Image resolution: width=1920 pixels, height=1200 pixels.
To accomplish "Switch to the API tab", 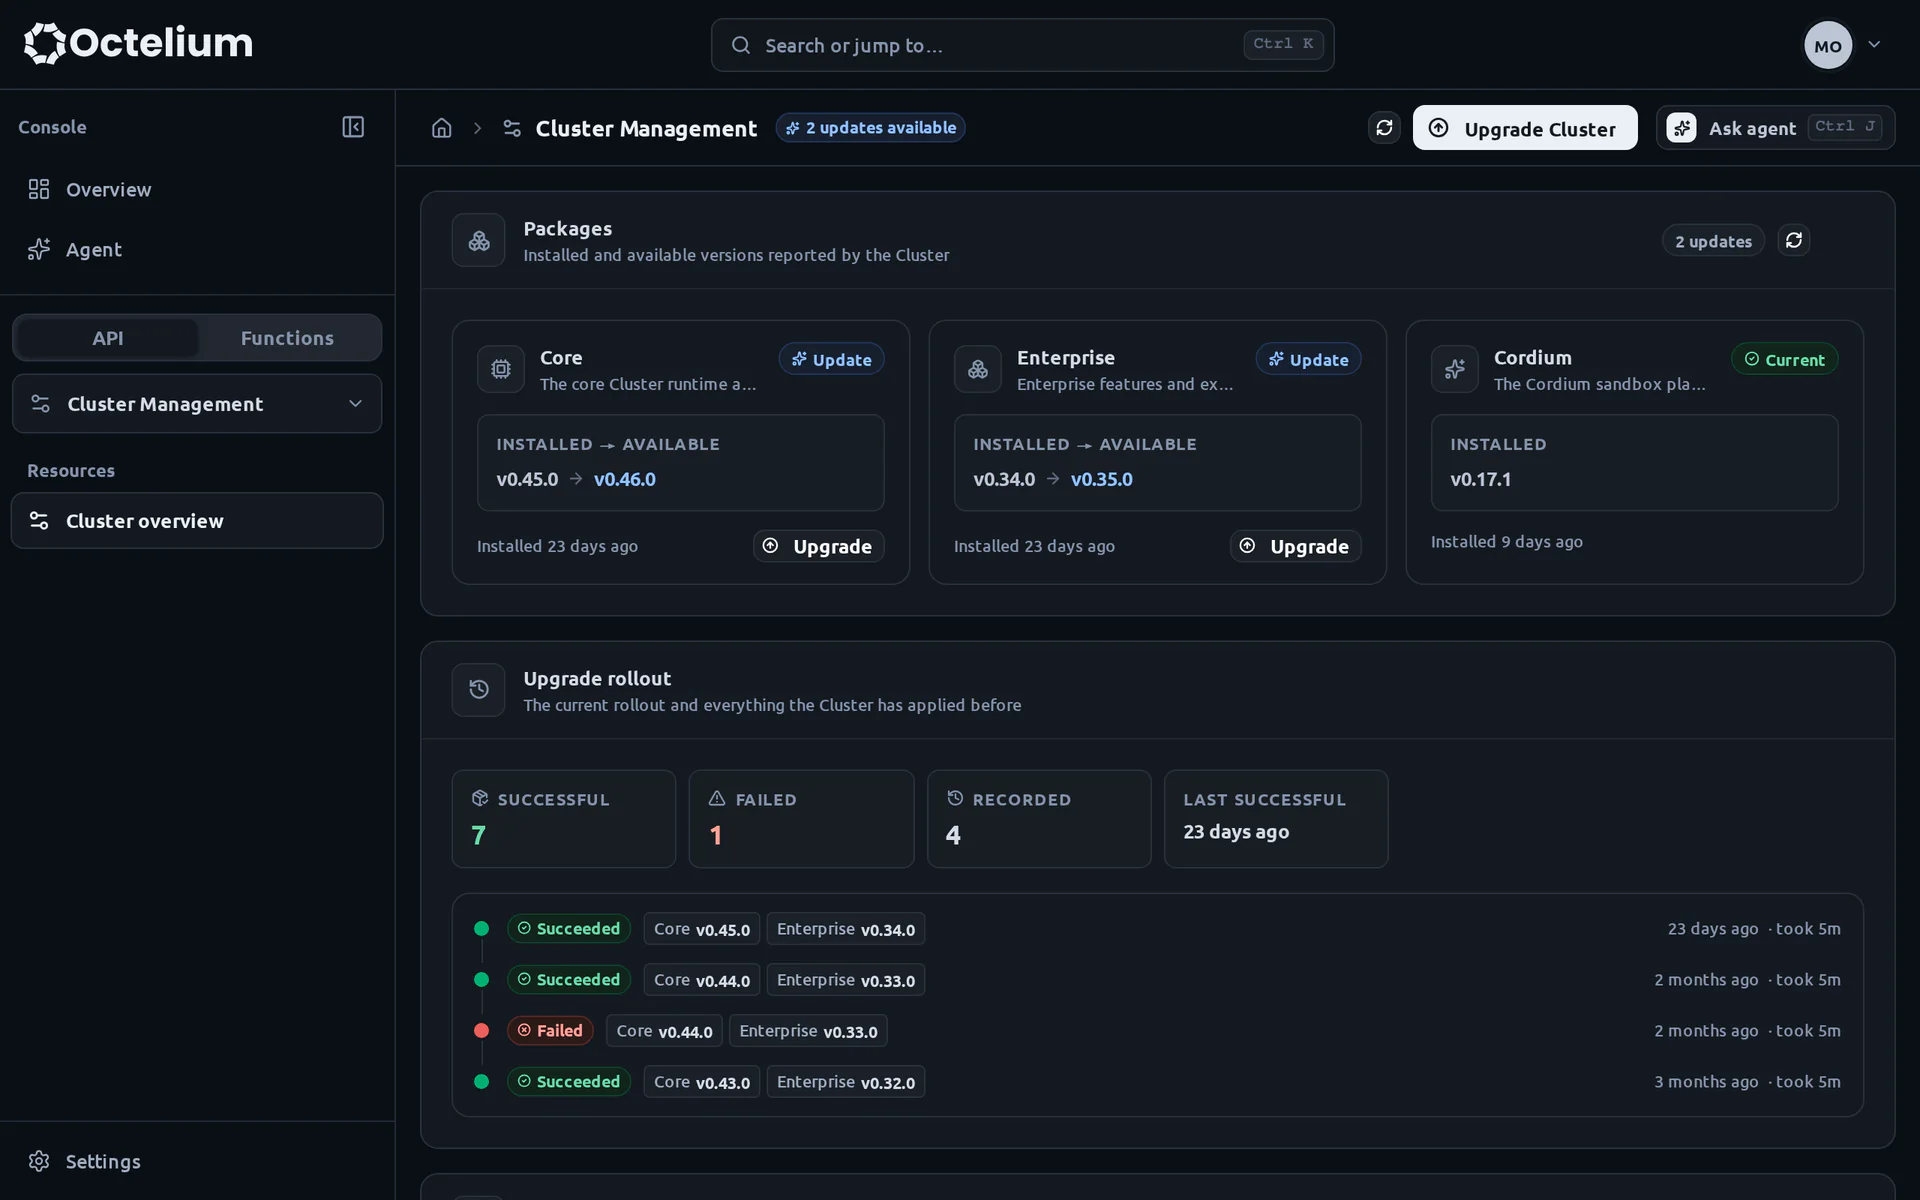I will [x=108, y=338].
